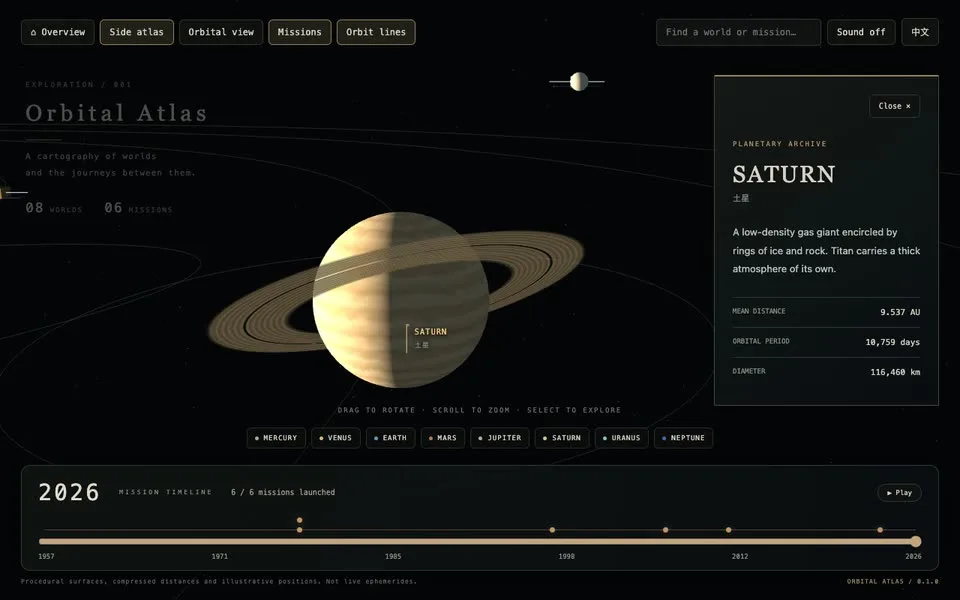
Task: Click the mission marker just before 2012
Action: click(729, 530)
